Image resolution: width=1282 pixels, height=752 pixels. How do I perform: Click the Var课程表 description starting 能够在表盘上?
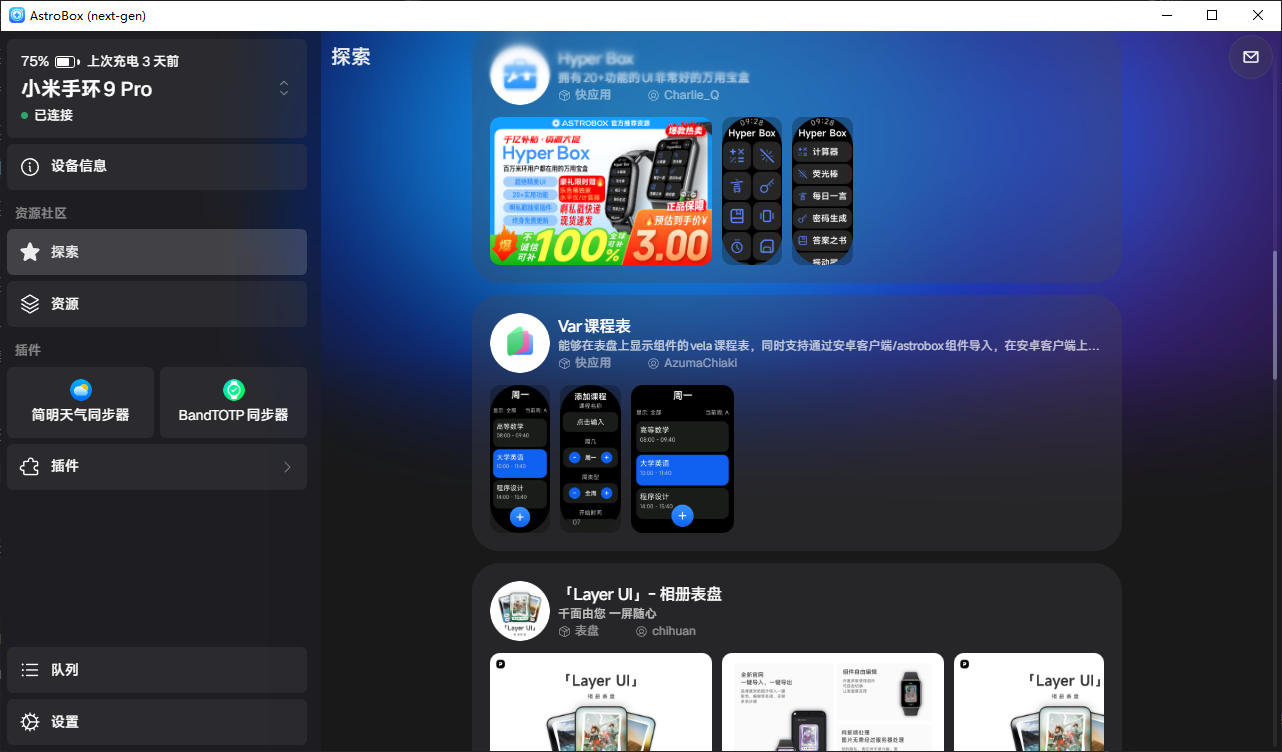click(829, 346)
